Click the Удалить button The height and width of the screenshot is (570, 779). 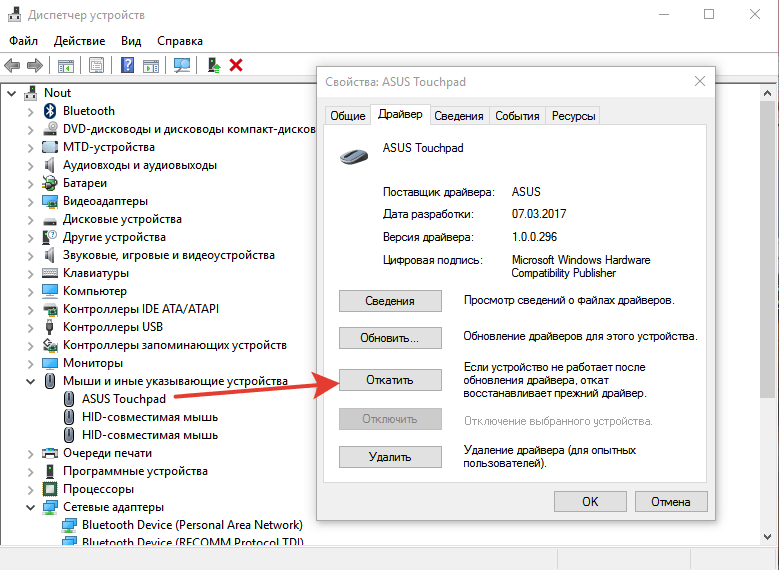pos(390,457)
